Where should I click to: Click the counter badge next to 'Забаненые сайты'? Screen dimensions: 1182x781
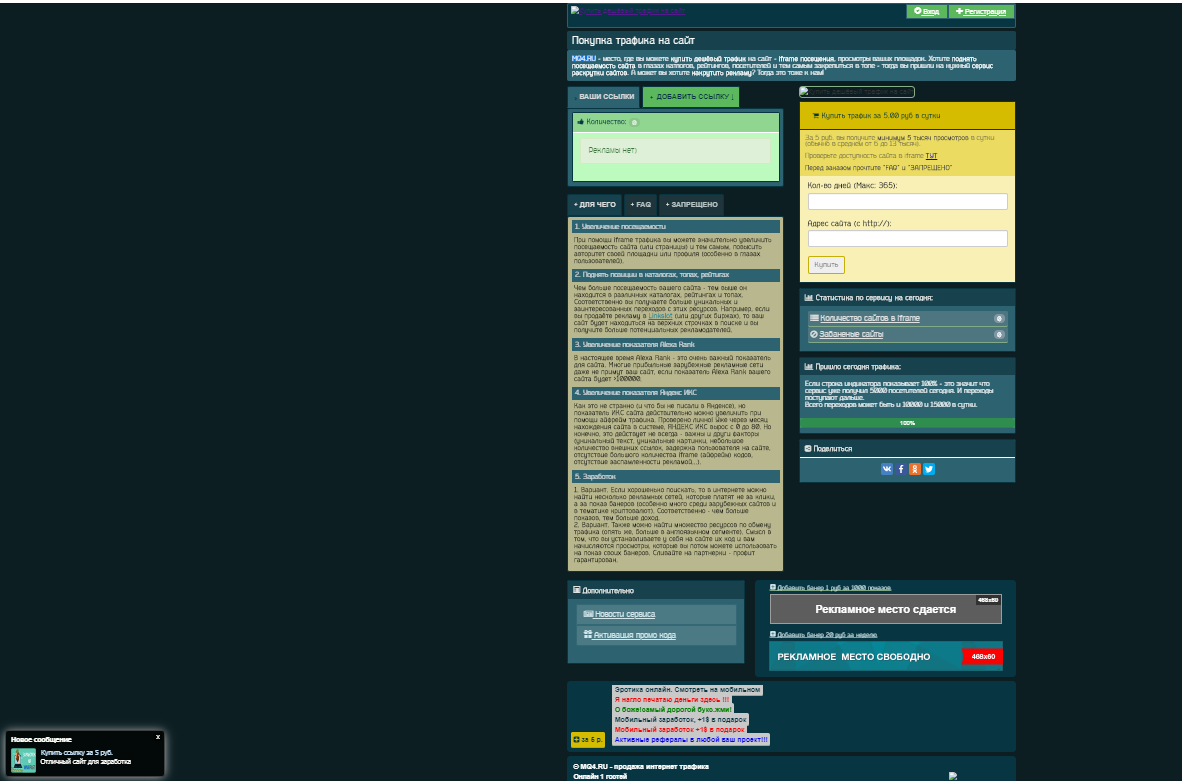pos(998,334)
